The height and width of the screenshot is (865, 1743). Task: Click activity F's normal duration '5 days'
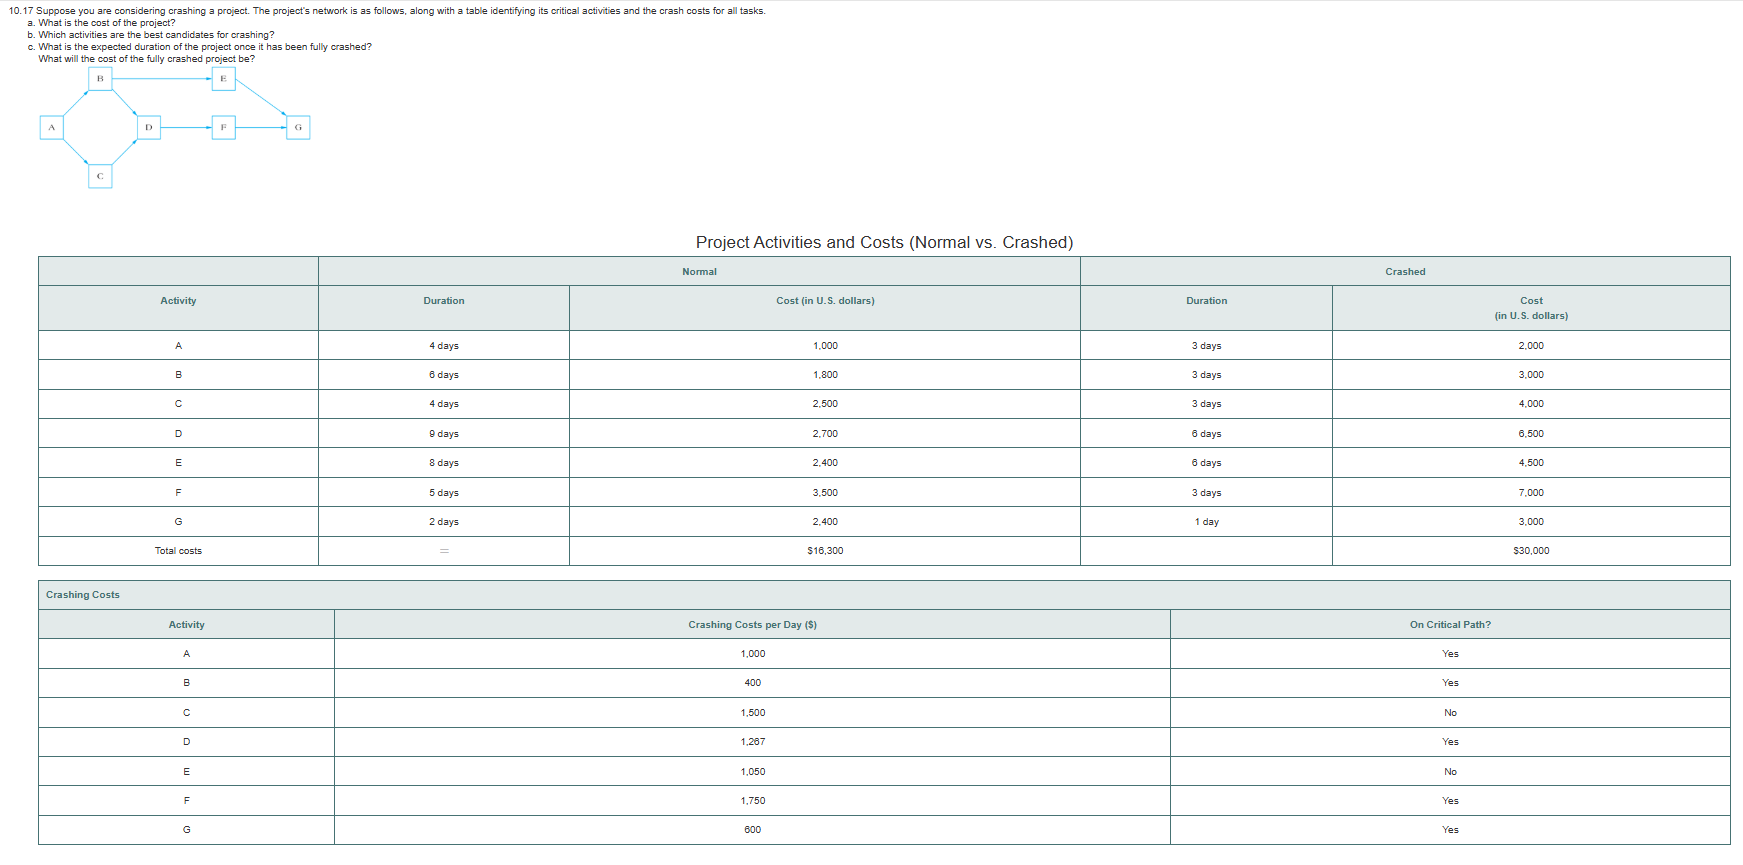(x=444, y=493)
